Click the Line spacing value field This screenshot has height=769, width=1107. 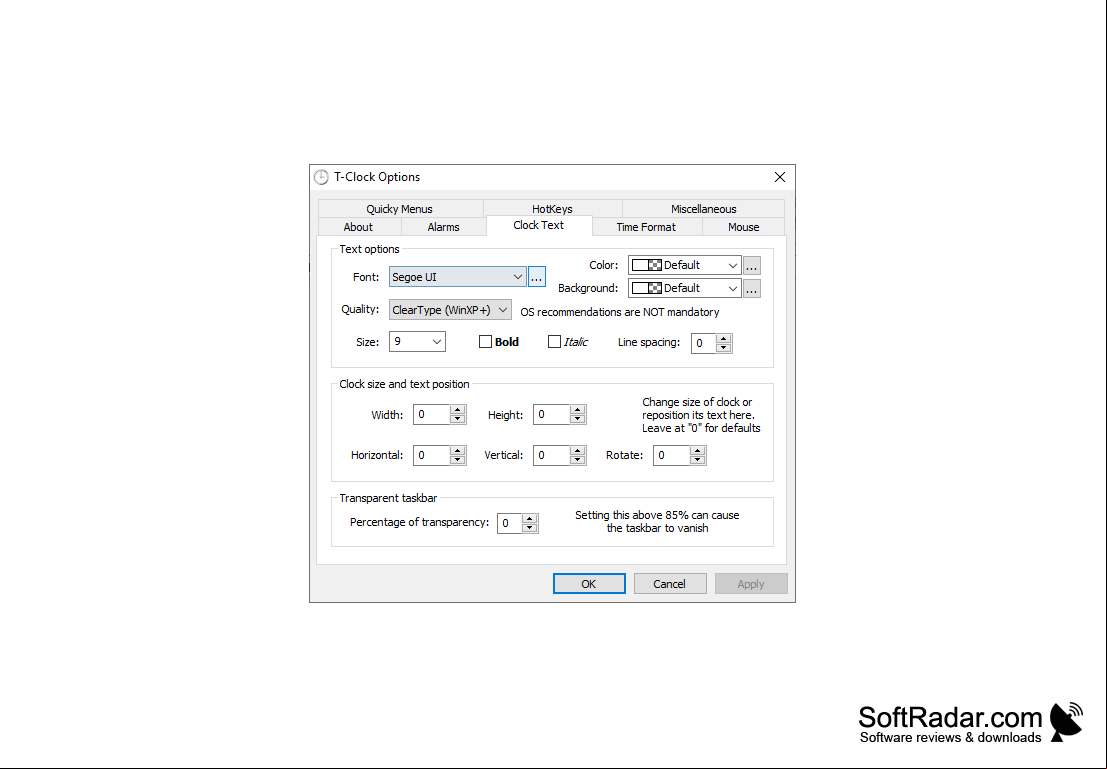pyautogui.click(x=703, y=343)
